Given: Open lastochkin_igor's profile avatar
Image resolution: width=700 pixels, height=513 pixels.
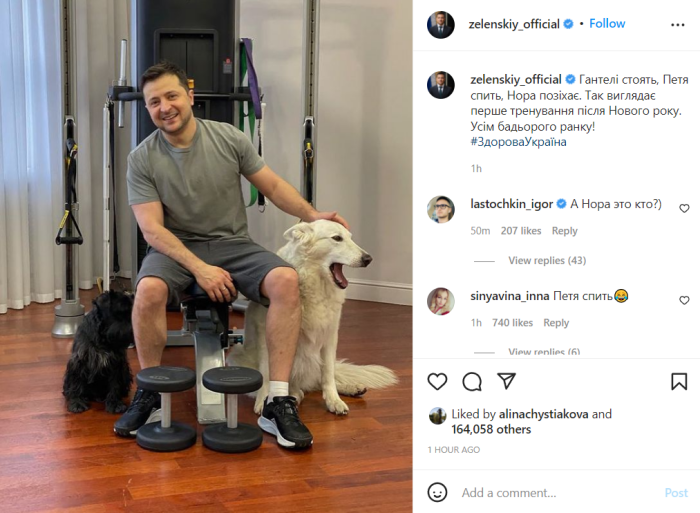Looking at the screenshot, I should [441, 209].
